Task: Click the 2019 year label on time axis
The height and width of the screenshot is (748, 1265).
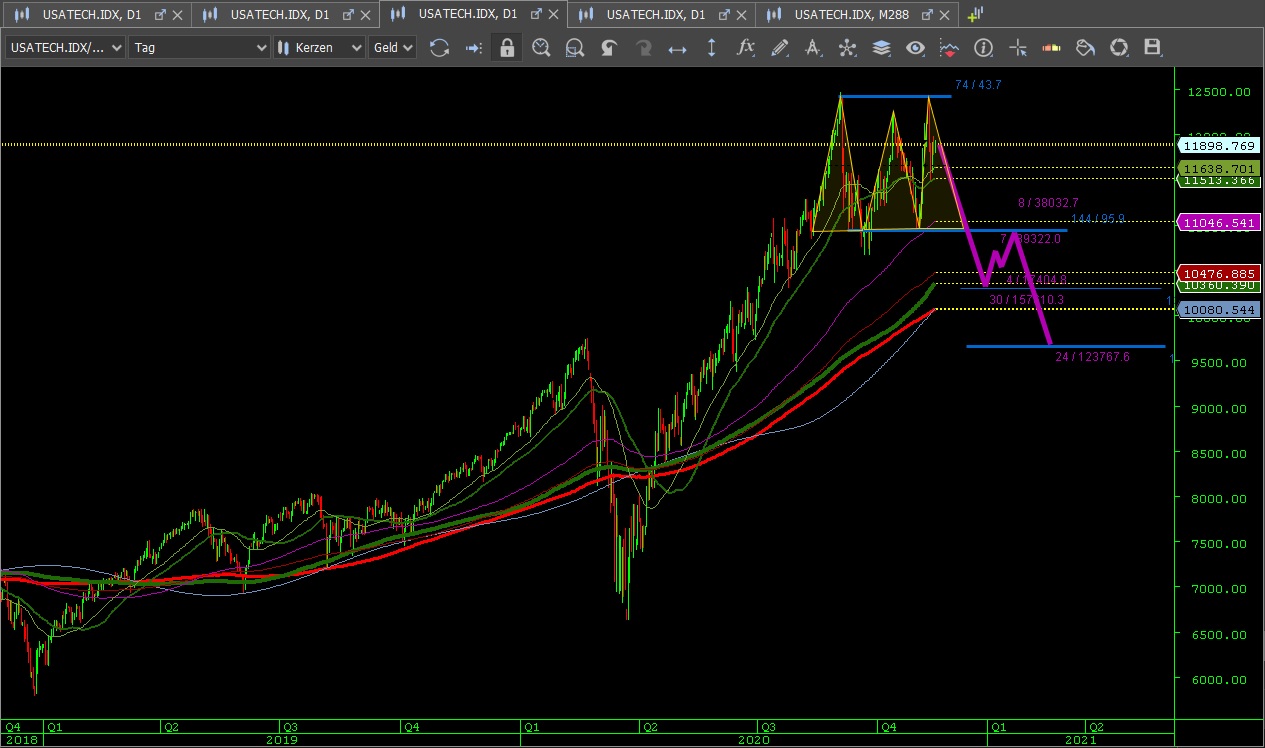Action: point(281,740)
